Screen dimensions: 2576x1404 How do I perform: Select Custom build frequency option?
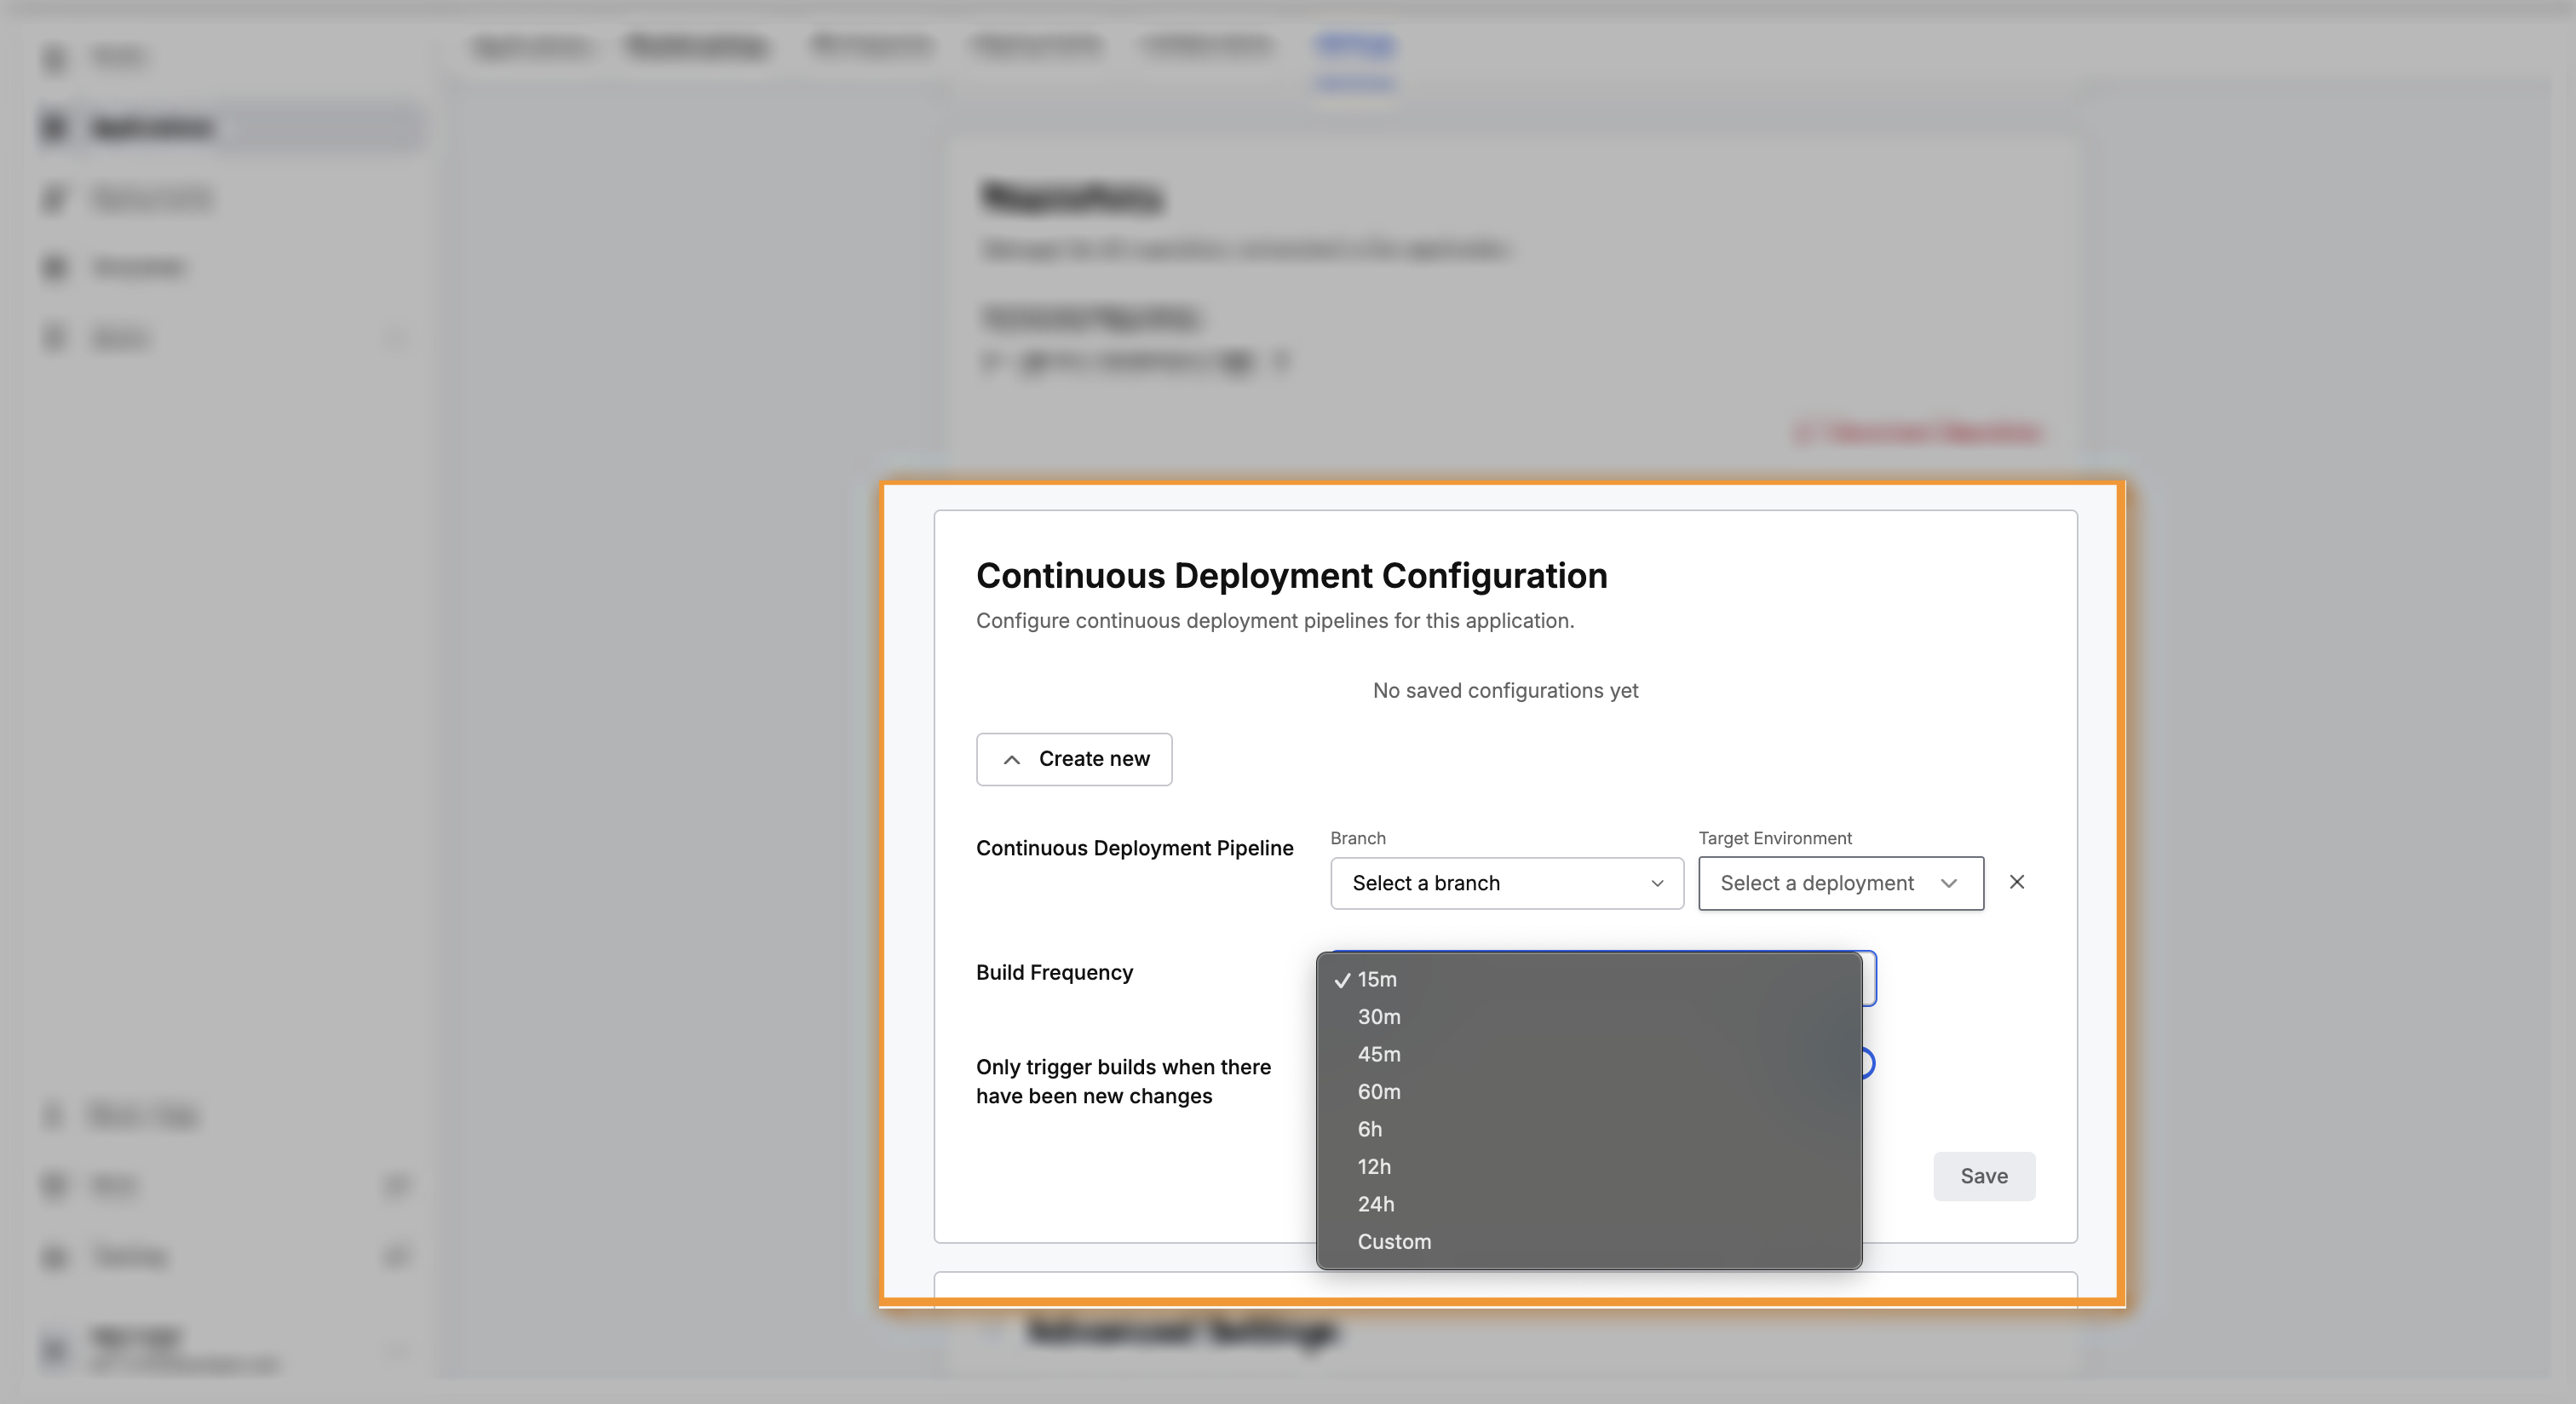pyautogui.click(x=1589, y=1242)
